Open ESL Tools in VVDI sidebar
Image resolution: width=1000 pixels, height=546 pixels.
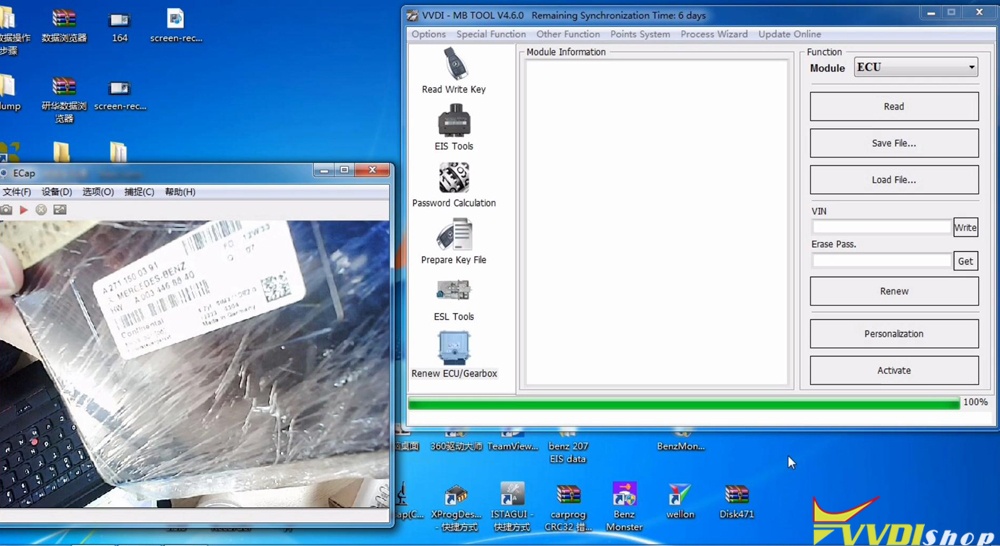(453, 298)
